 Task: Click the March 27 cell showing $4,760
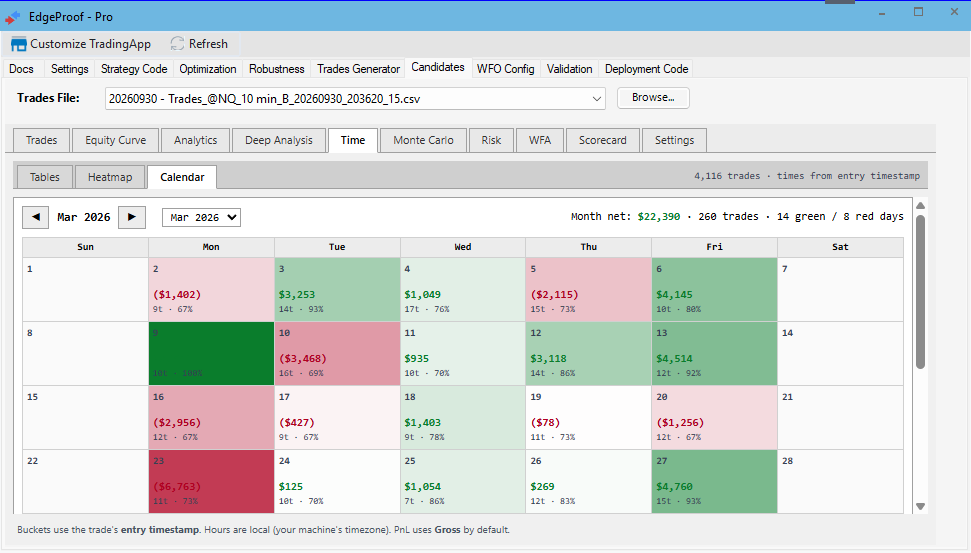click(715, 481)
